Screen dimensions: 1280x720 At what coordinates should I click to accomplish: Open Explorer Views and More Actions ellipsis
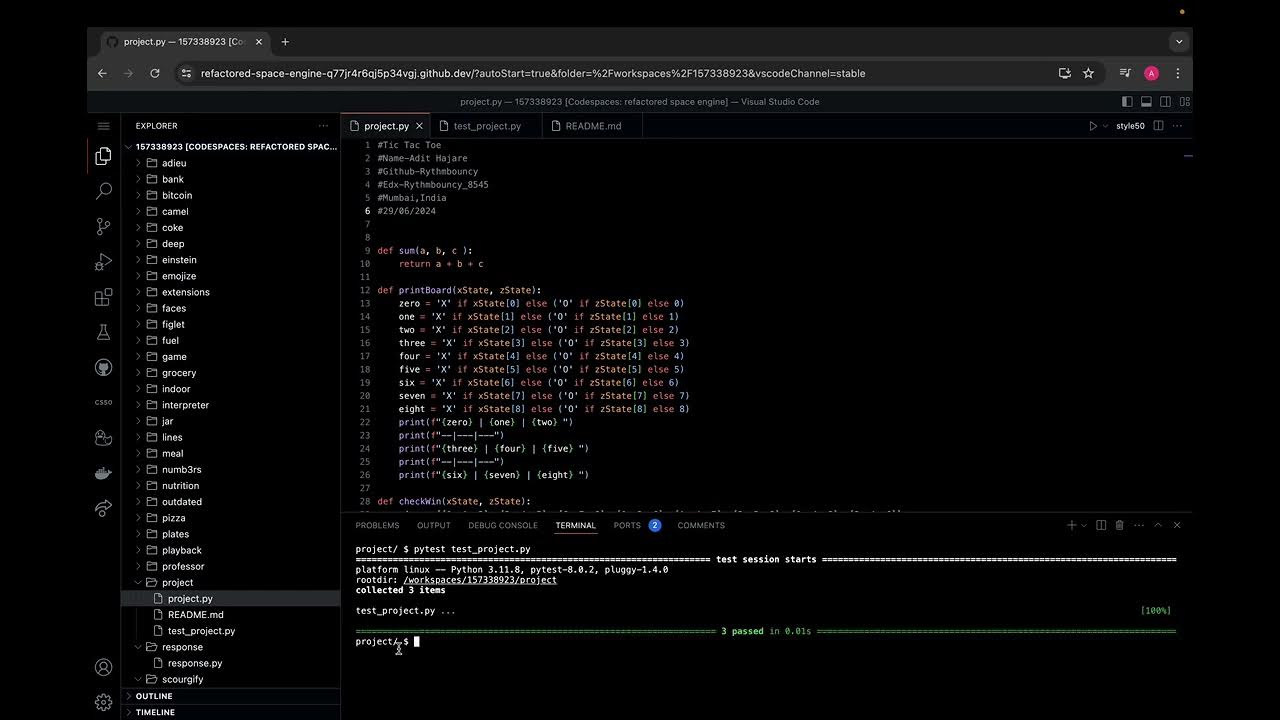coord(323,126)
